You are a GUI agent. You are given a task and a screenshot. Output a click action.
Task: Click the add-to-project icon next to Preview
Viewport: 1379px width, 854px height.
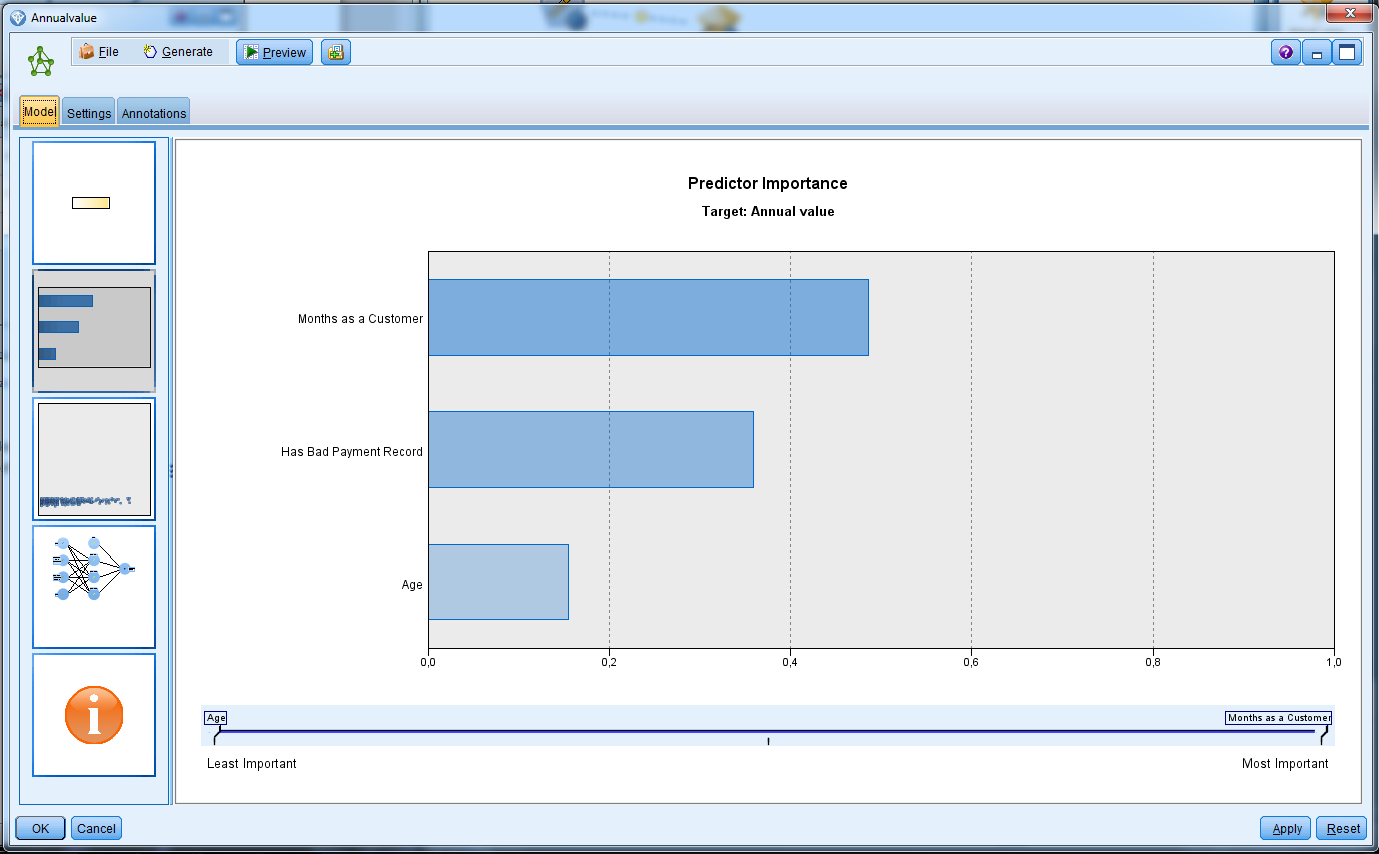click(336, 53)
